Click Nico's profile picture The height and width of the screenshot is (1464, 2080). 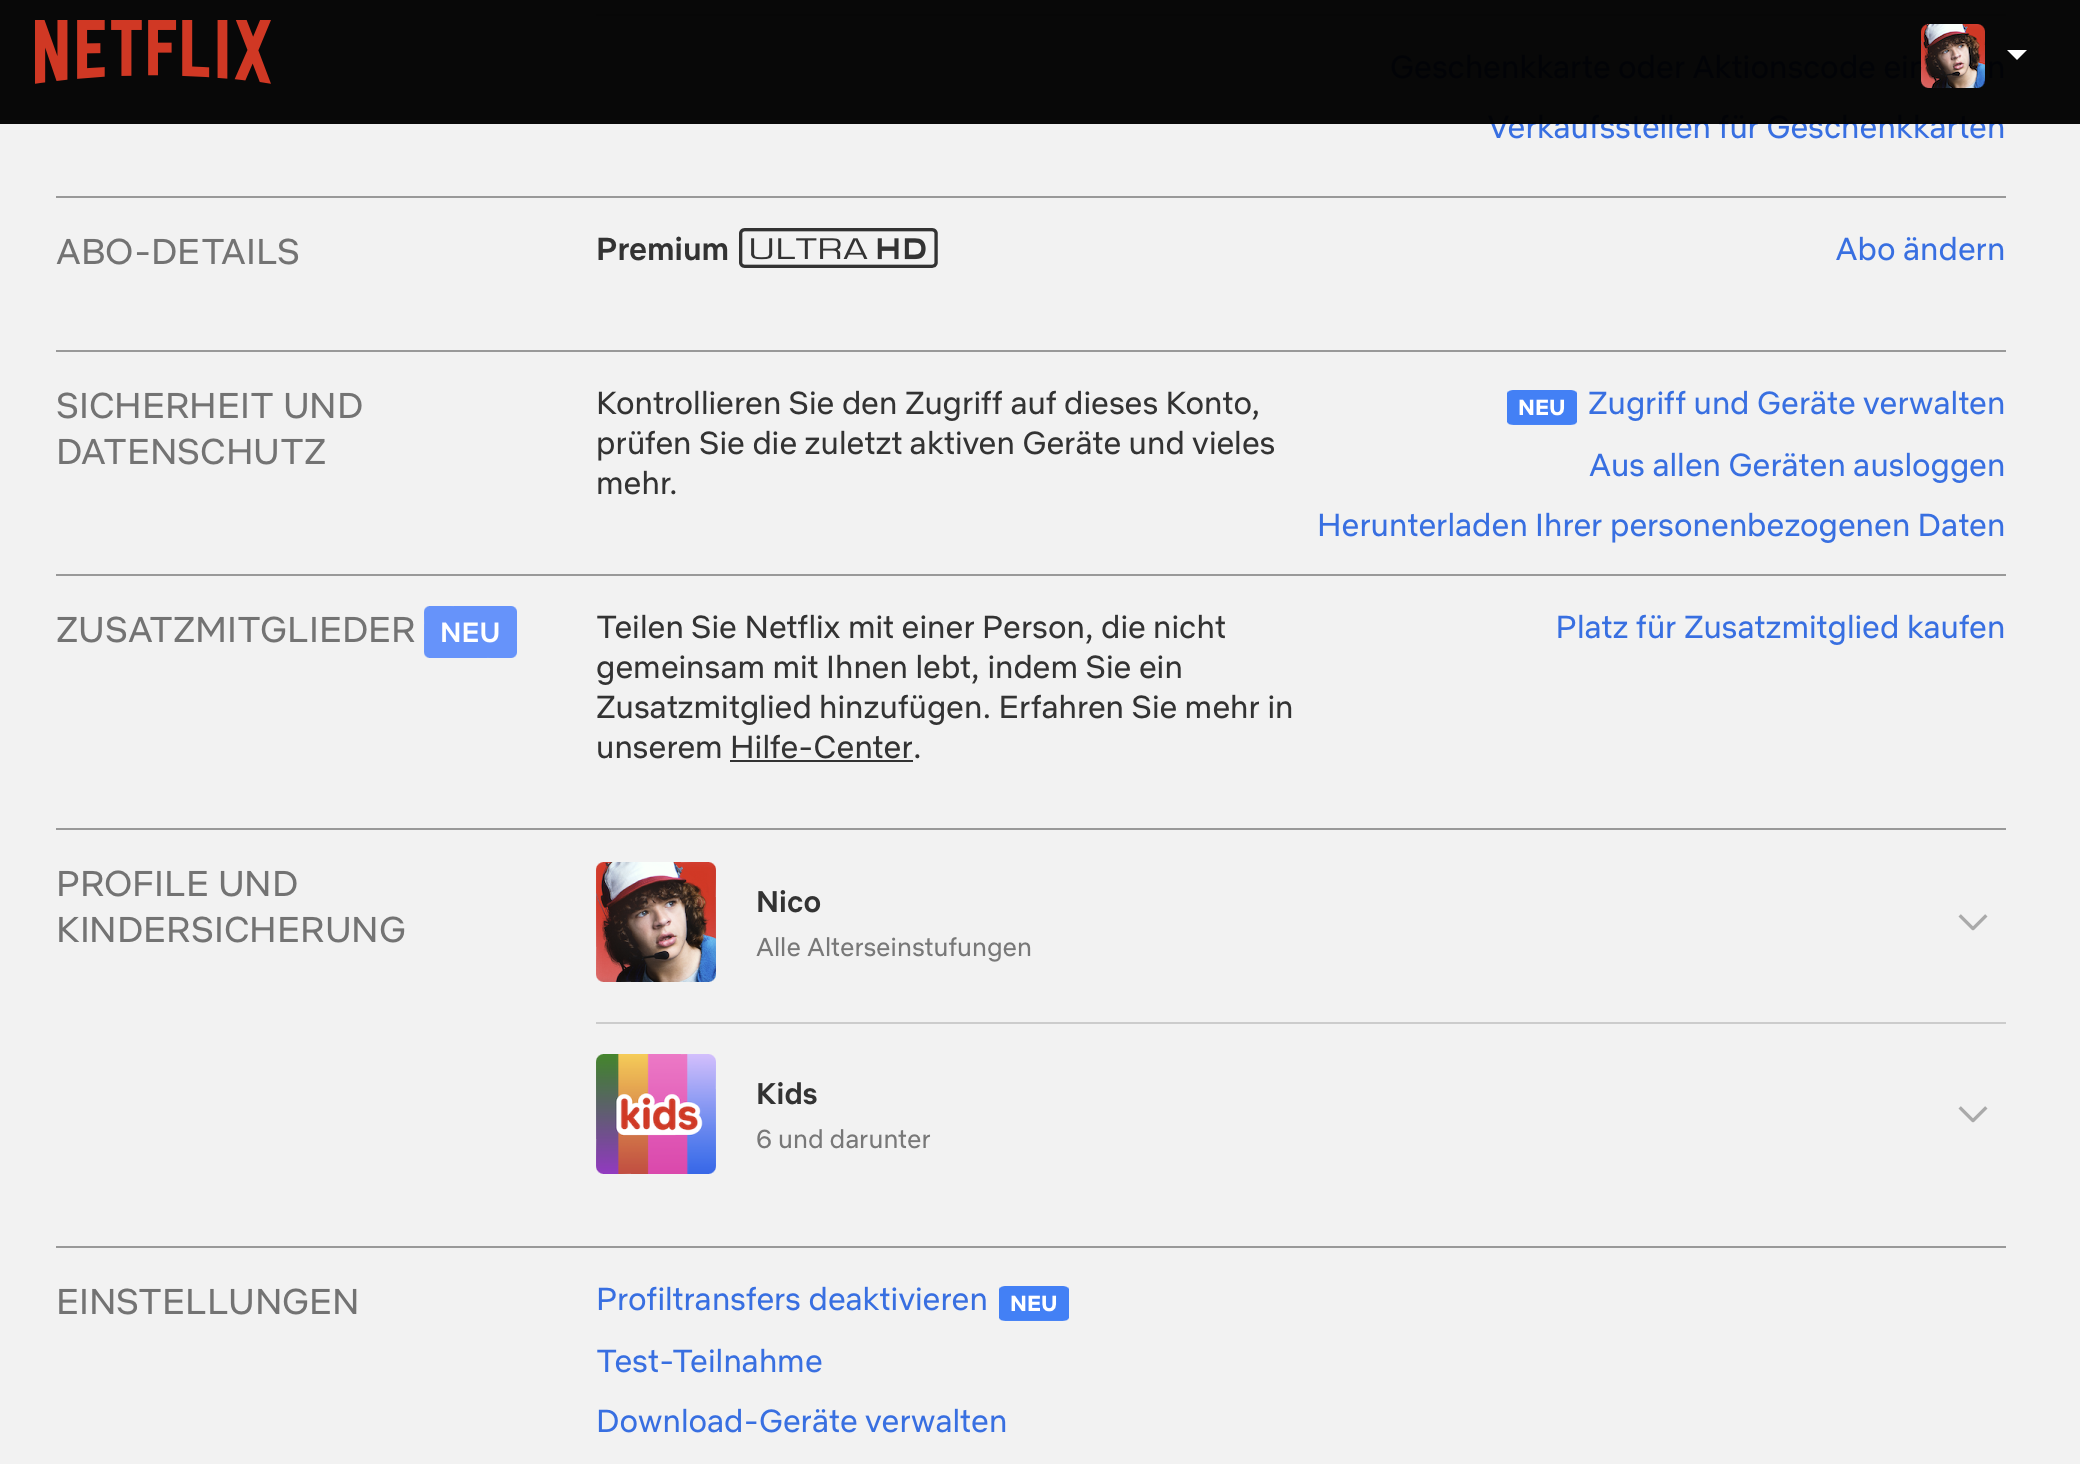click(x=656, y=922)
